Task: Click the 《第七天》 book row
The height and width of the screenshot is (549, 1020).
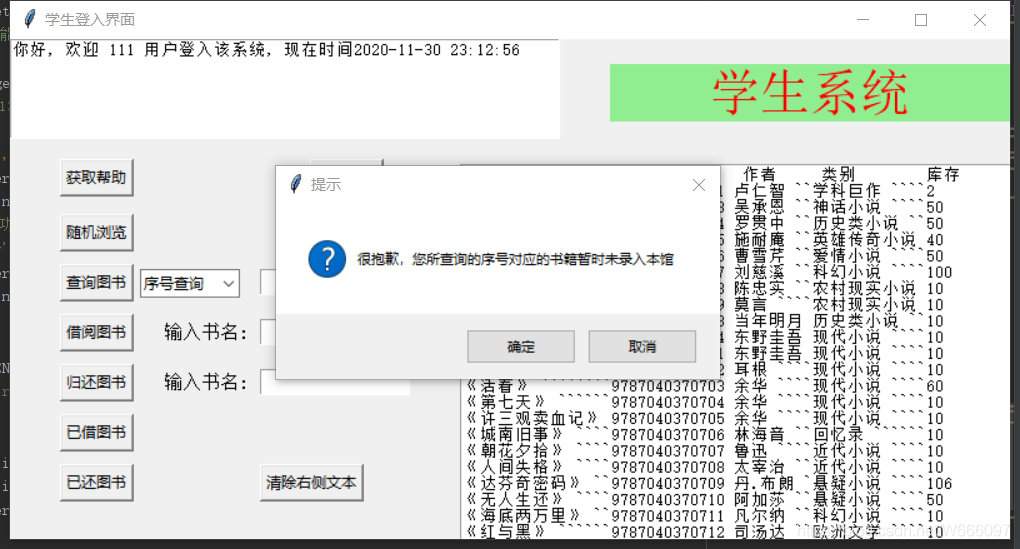Action: [705, 402]
